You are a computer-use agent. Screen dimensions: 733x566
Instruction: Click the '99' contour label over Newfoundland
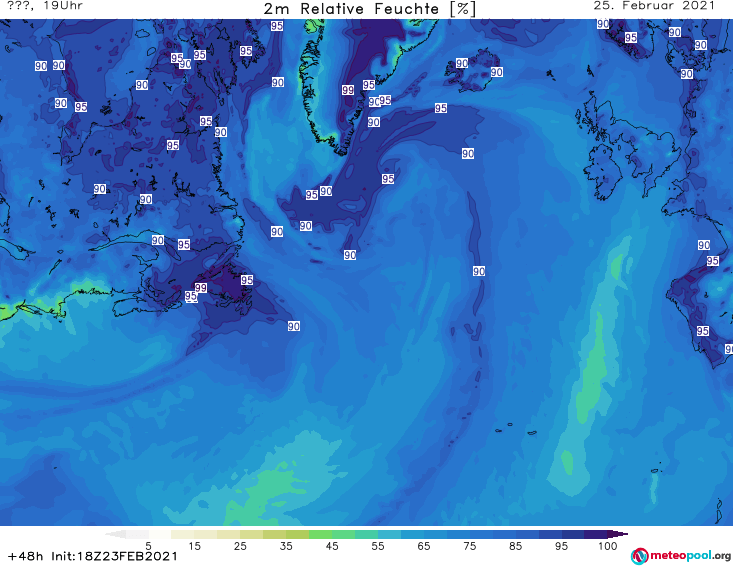click(201, 288)
